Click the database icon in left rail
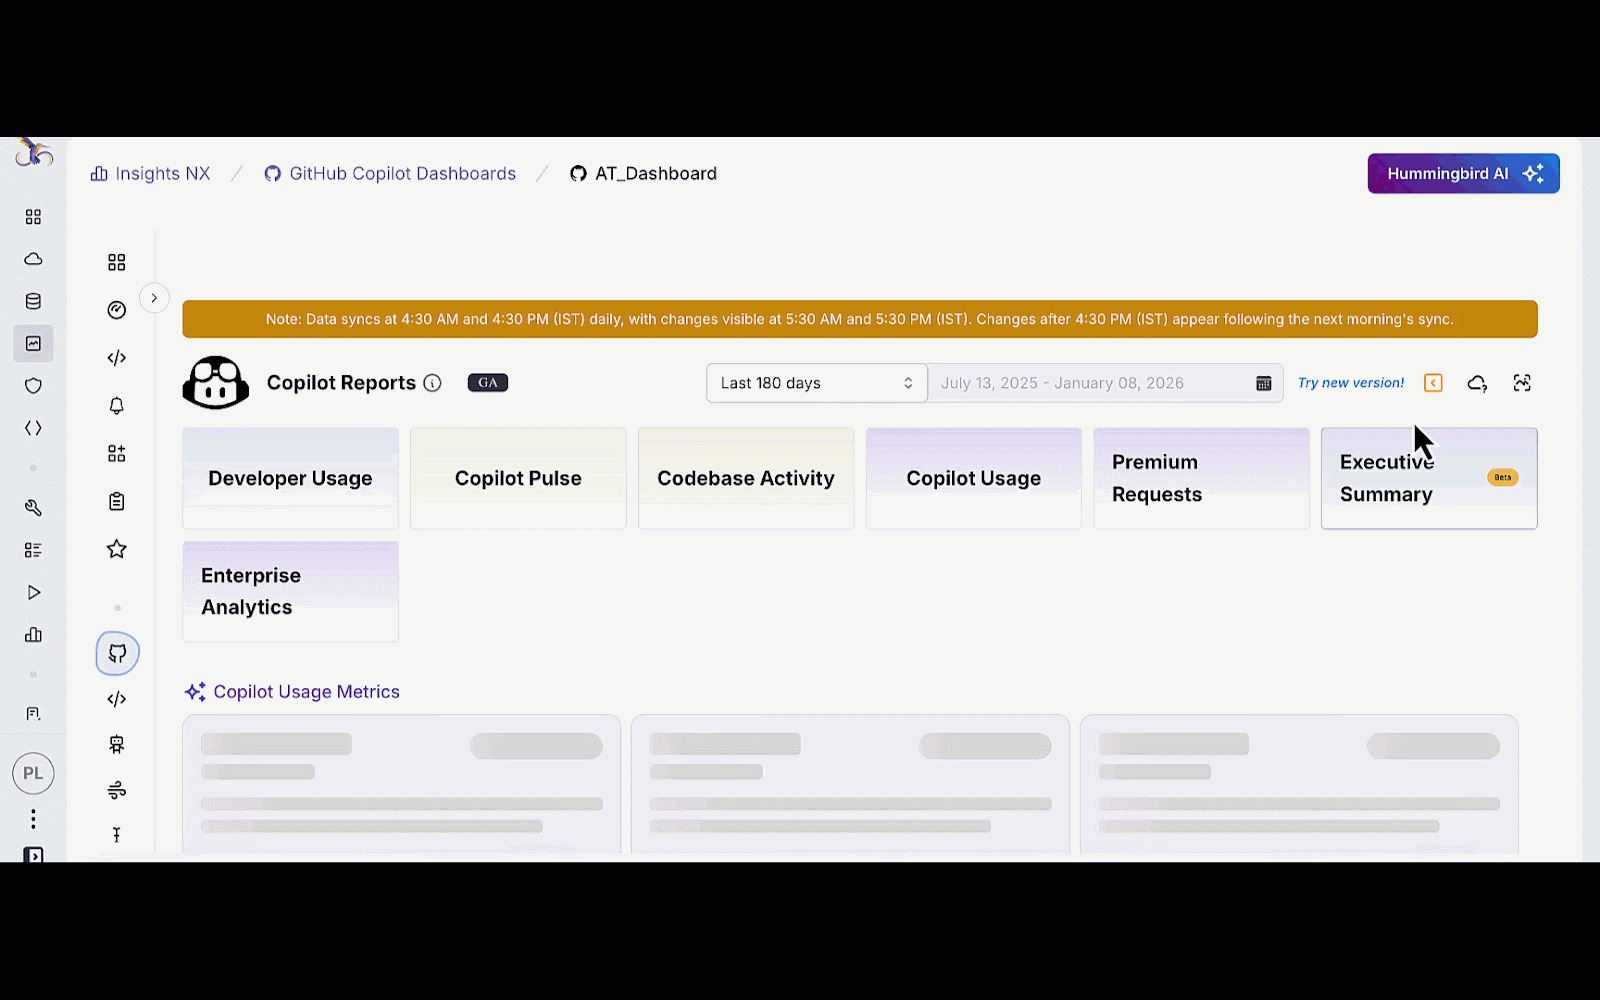The width and height of the screenshot is (1600, 1000). coord(33,301)
